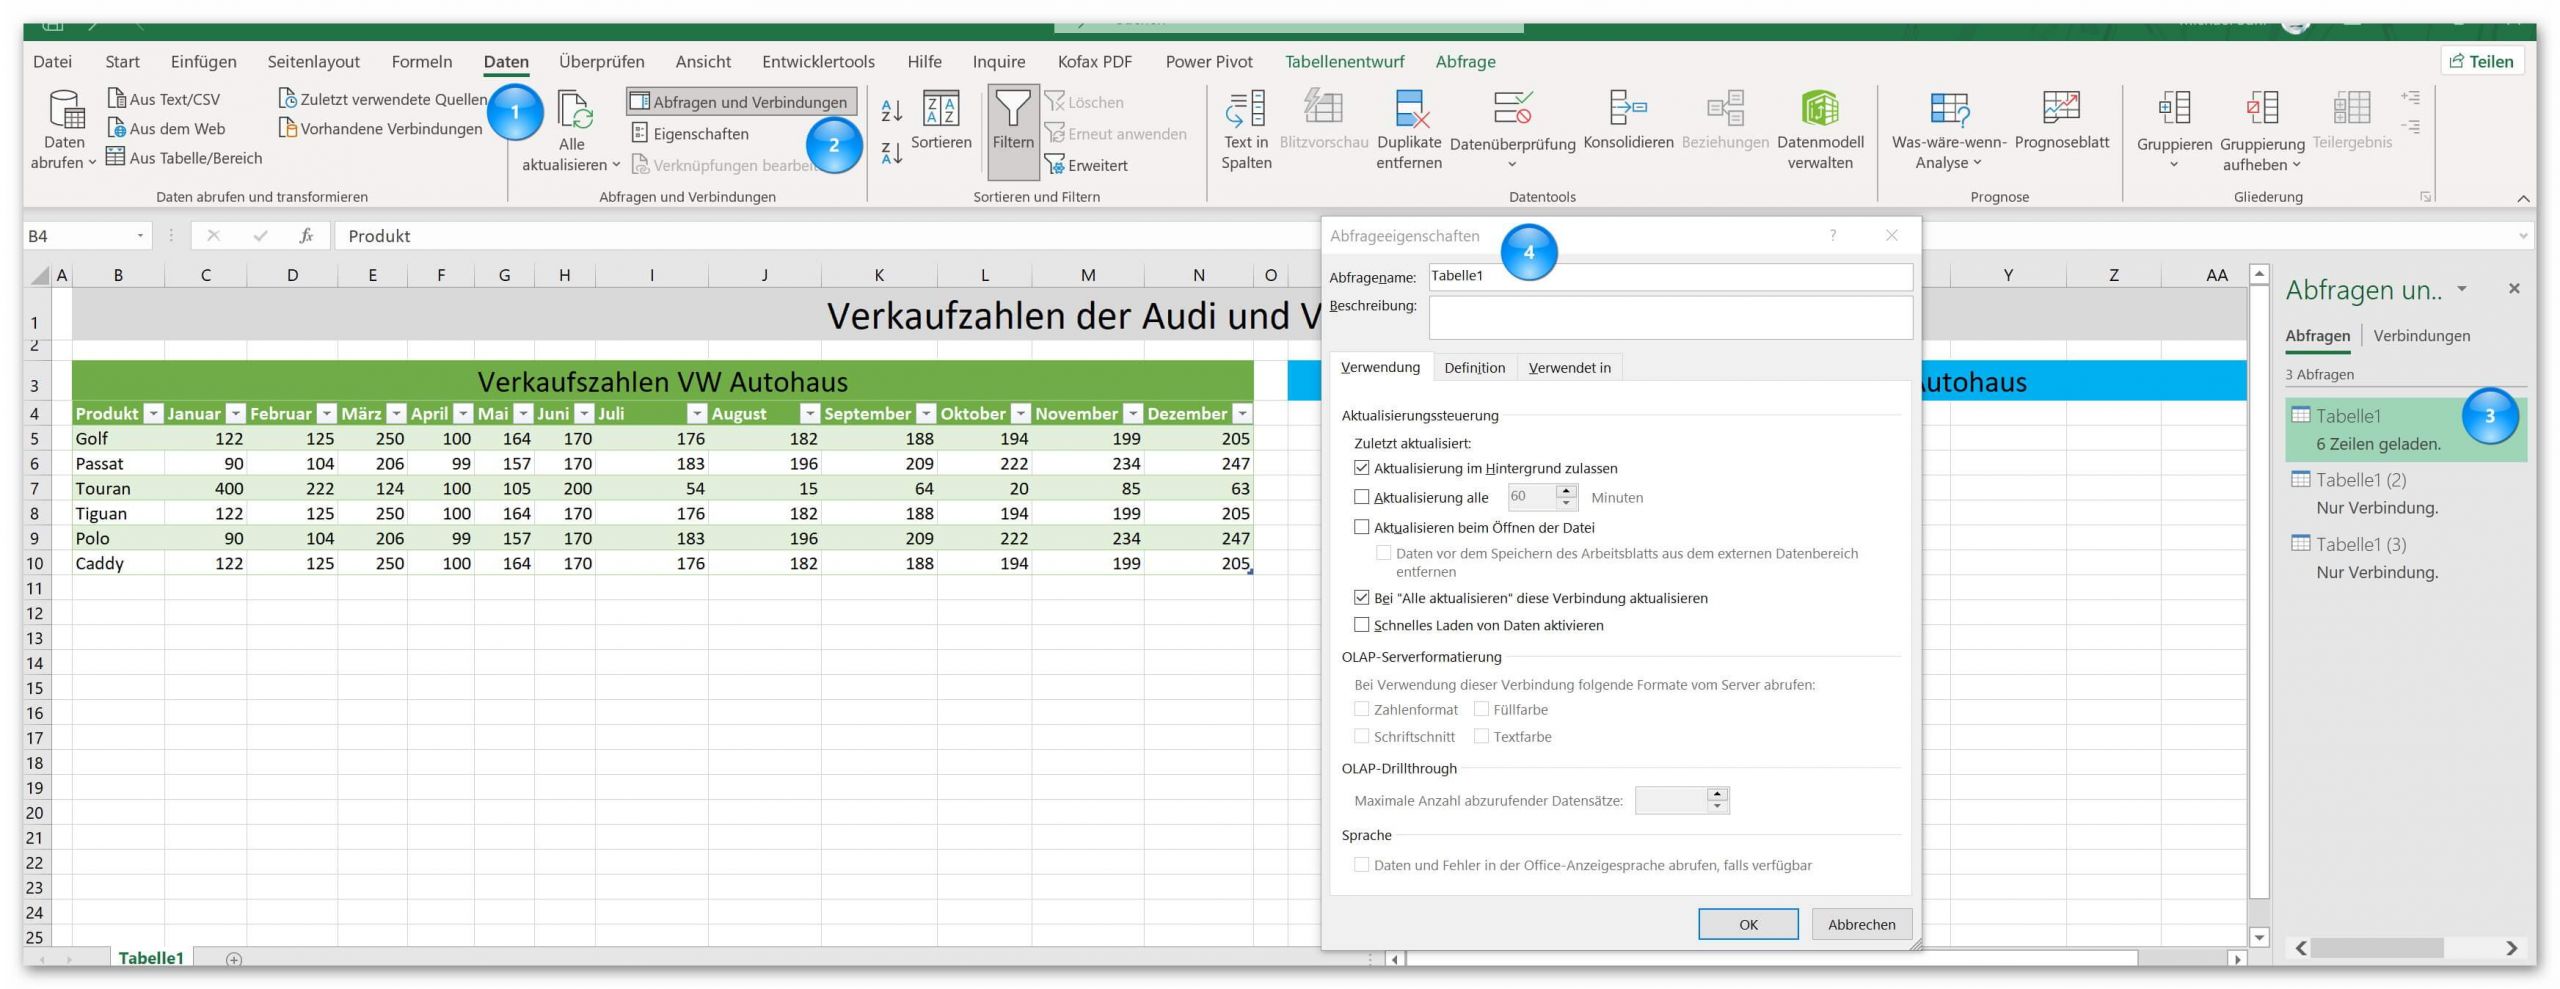Close the Abfragen und Verbindungen pane

[x=2514, y=289]
